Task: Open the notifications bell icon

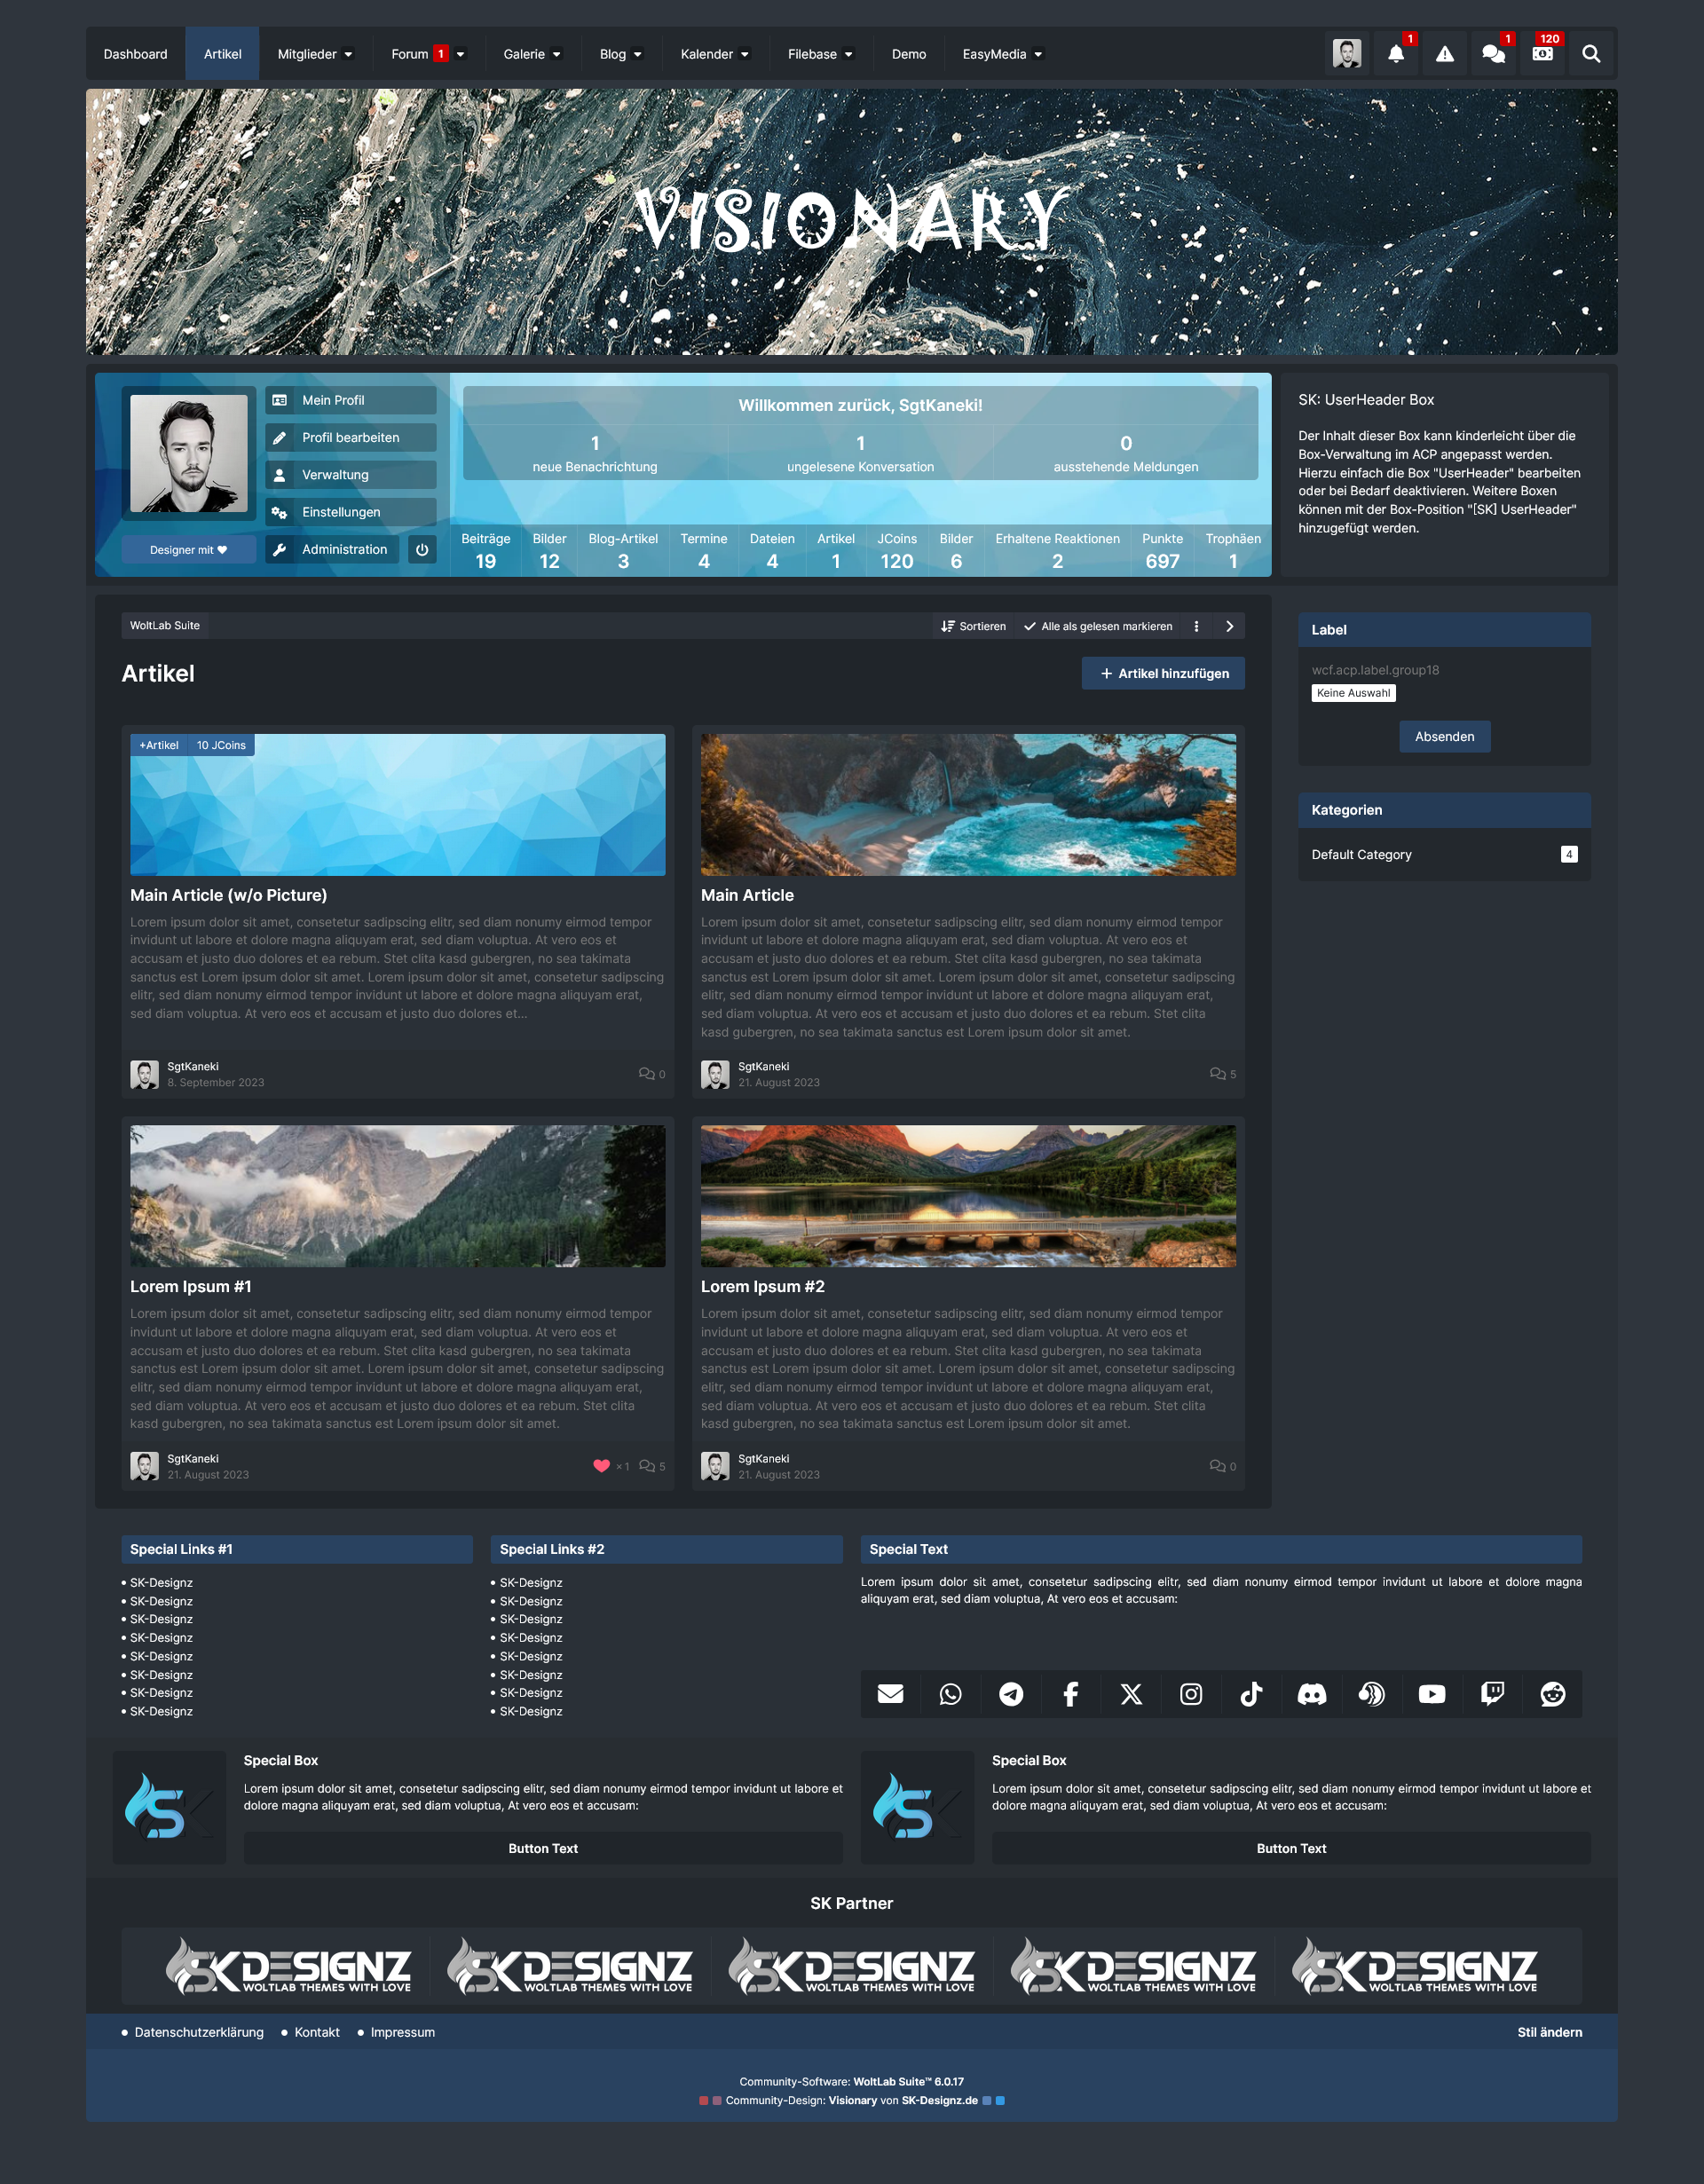Action: point(1396,54)
